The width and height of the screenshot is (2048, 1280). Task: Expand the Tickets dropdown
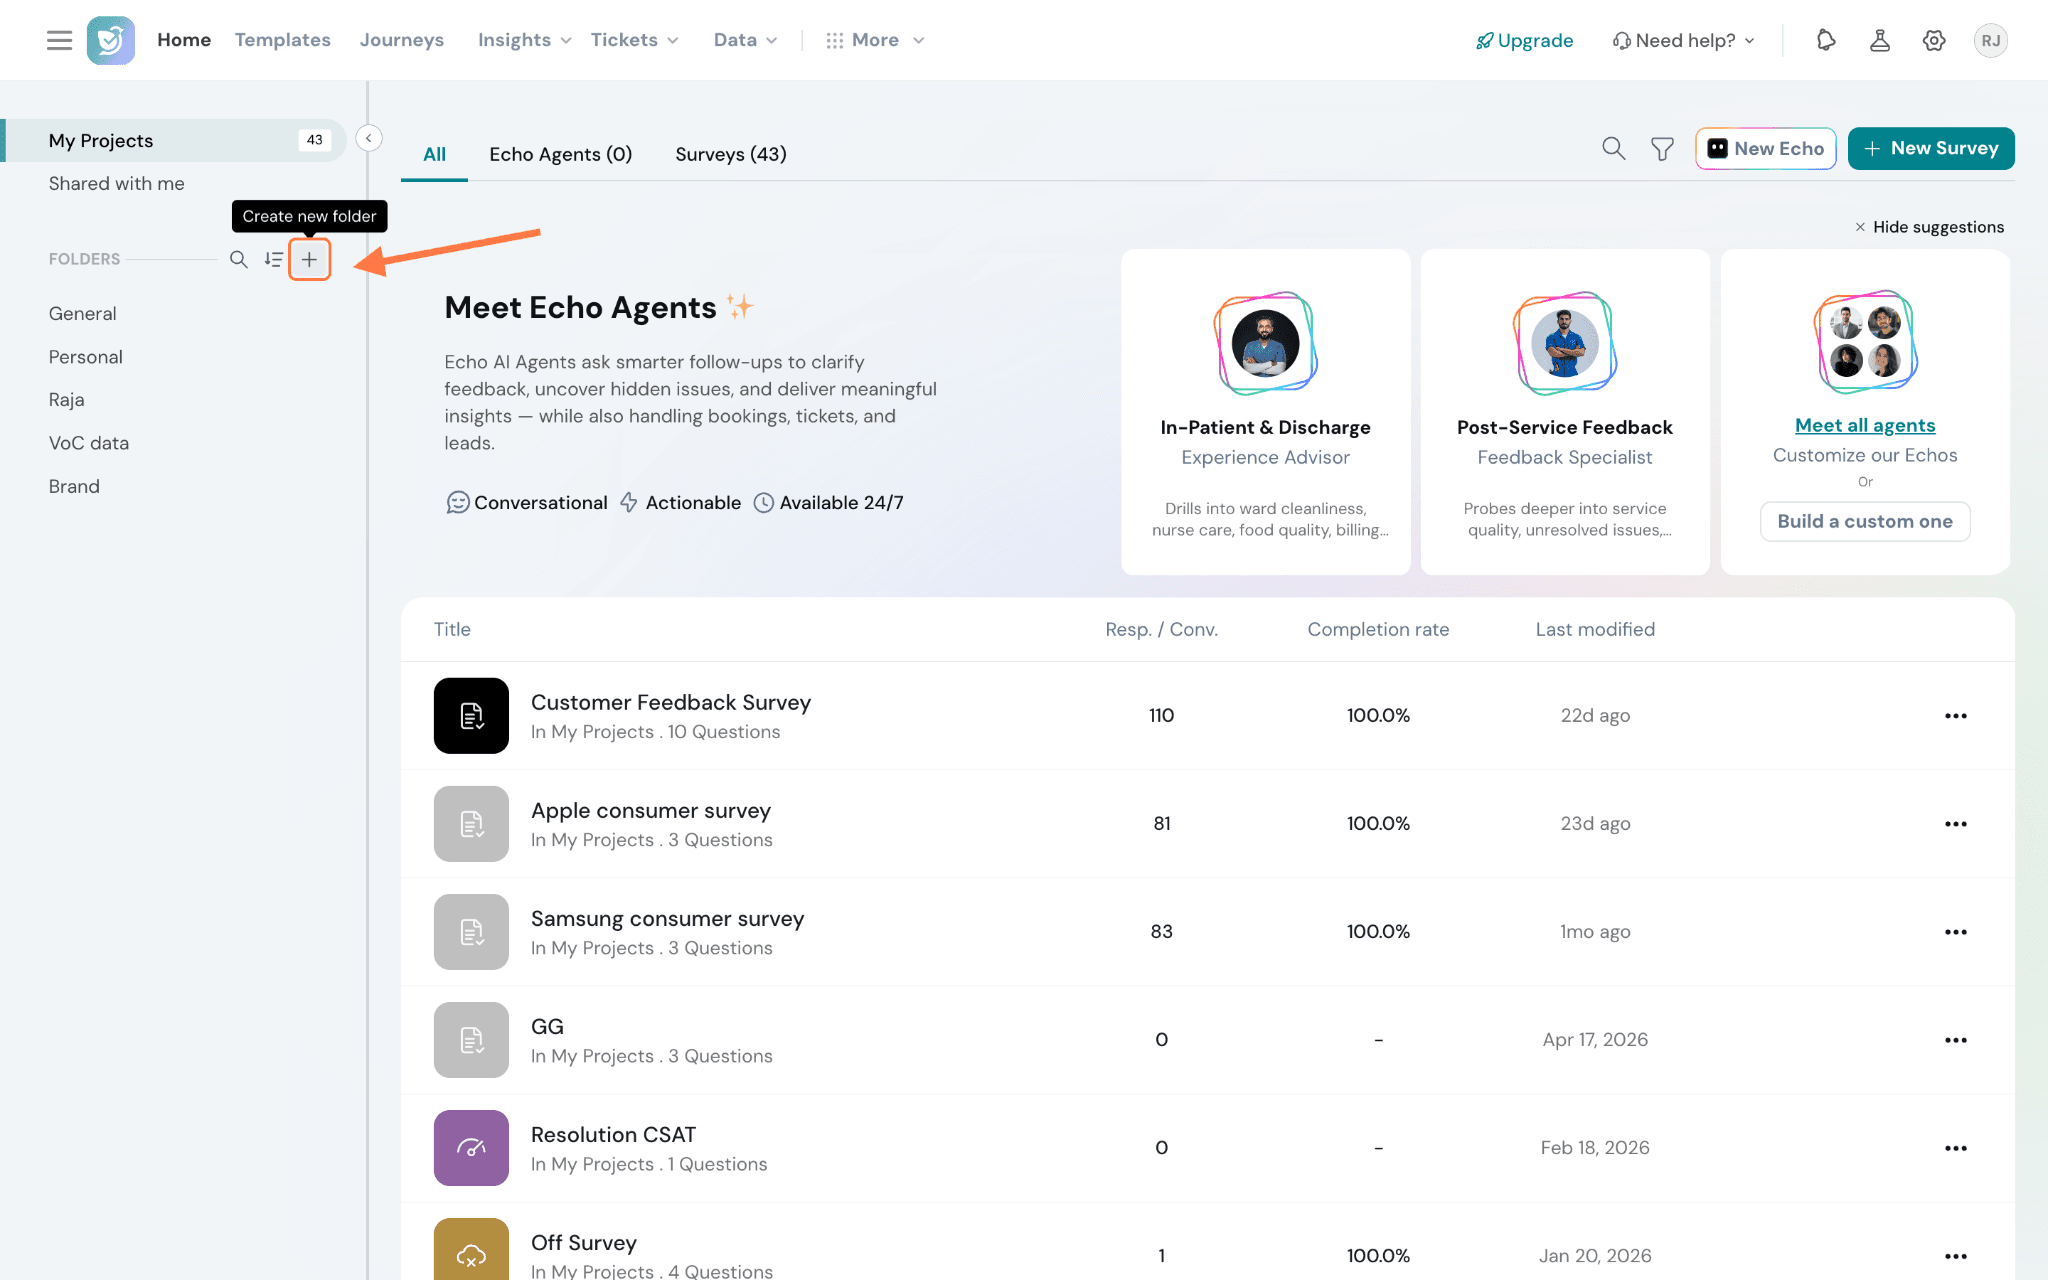click(x=634, y=40)
